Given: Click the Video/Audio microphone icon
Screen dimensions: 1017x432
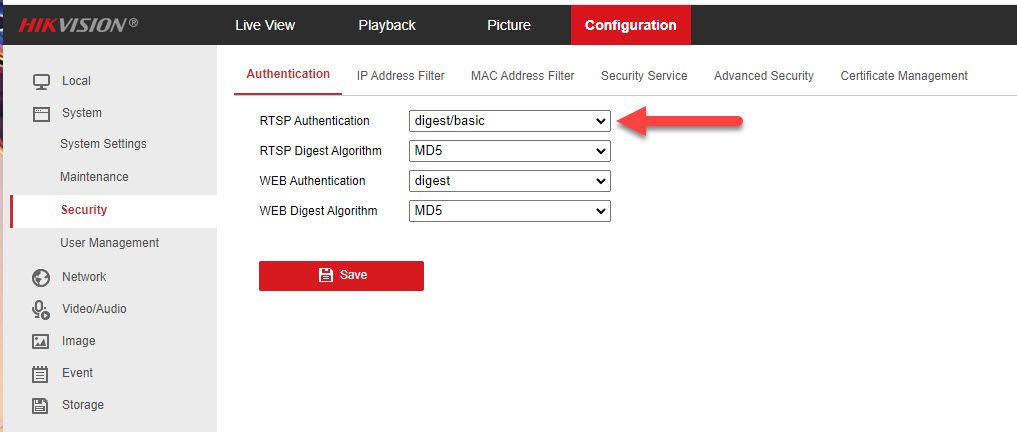Looking at the screenshot, I should click(41, 309).
